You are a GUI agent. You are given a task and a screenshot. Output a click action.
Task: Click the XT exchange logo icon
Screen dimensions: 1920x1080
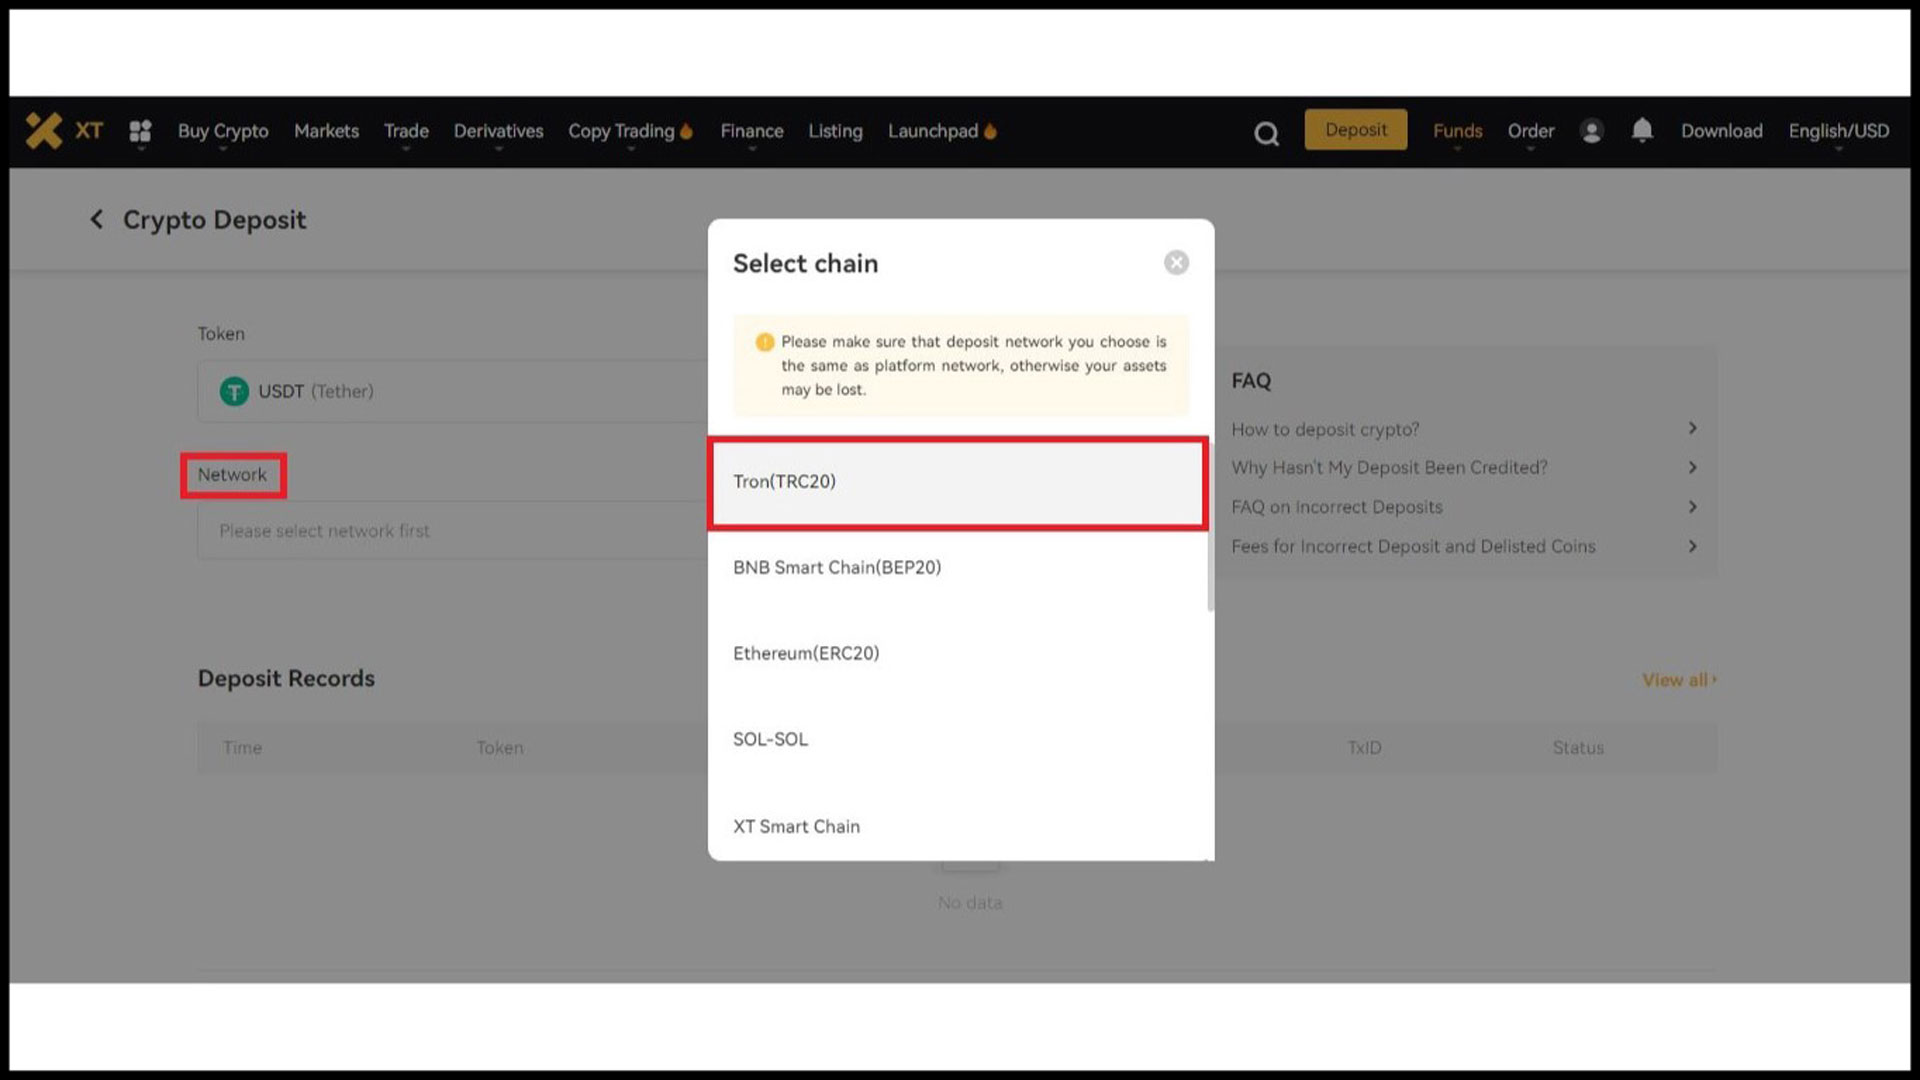(44, 129)
